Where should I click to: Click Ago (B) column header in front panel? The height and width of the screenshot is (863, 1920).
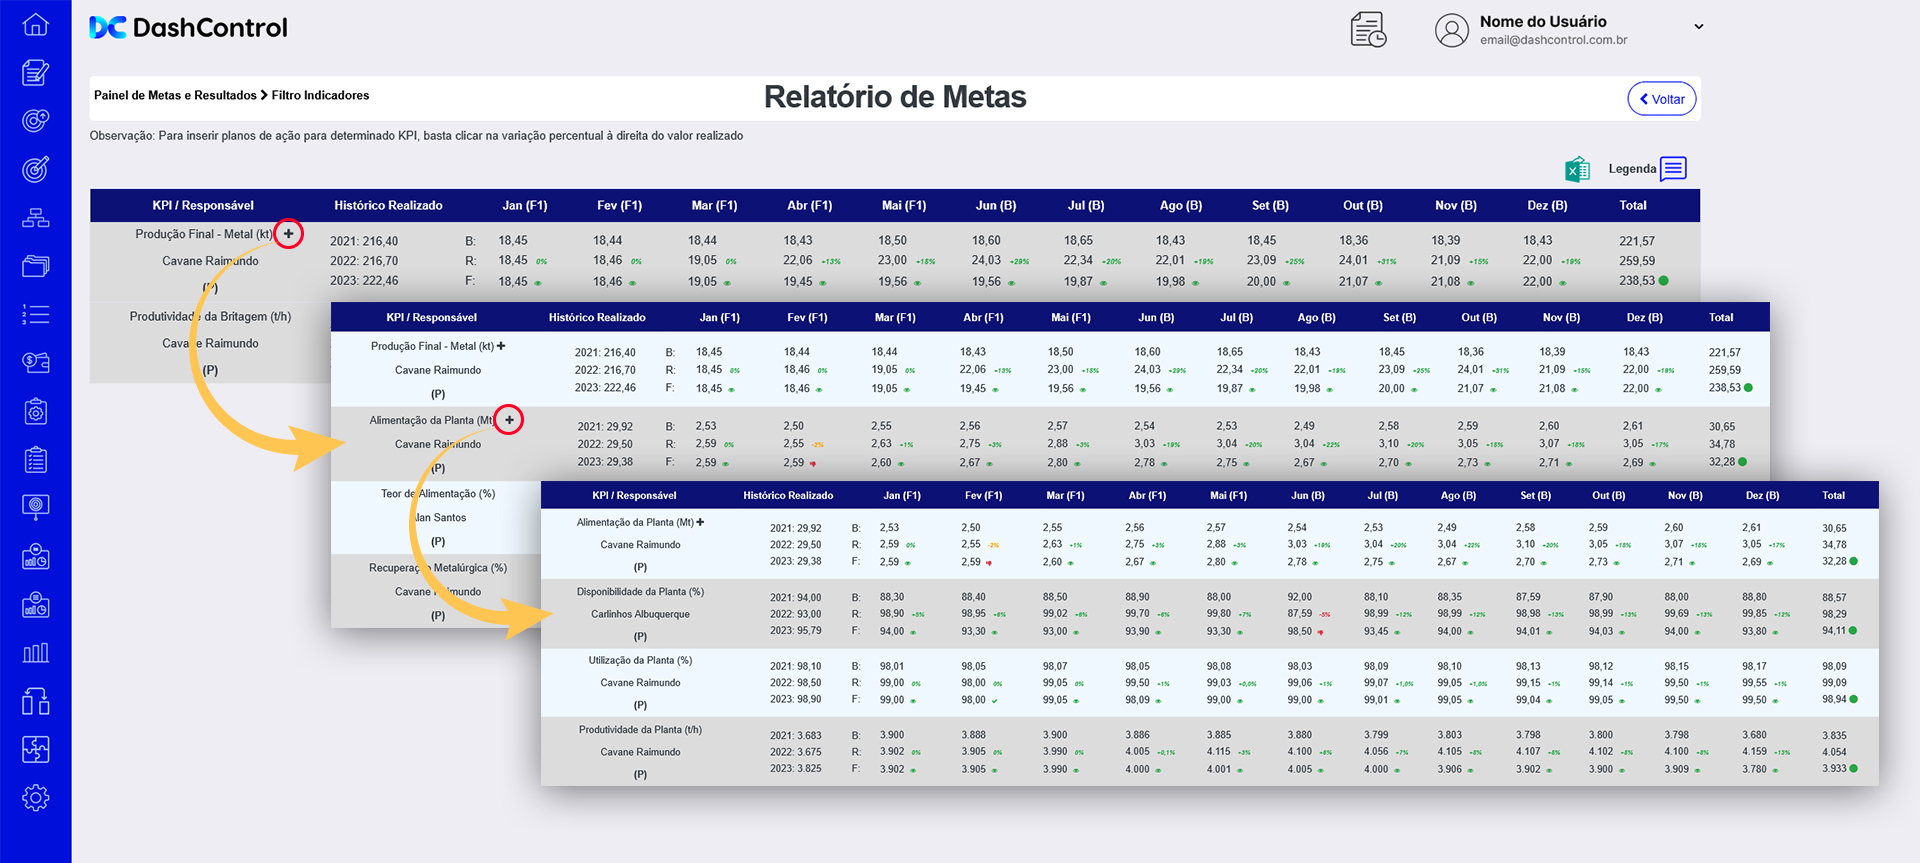pos(1458,495)
